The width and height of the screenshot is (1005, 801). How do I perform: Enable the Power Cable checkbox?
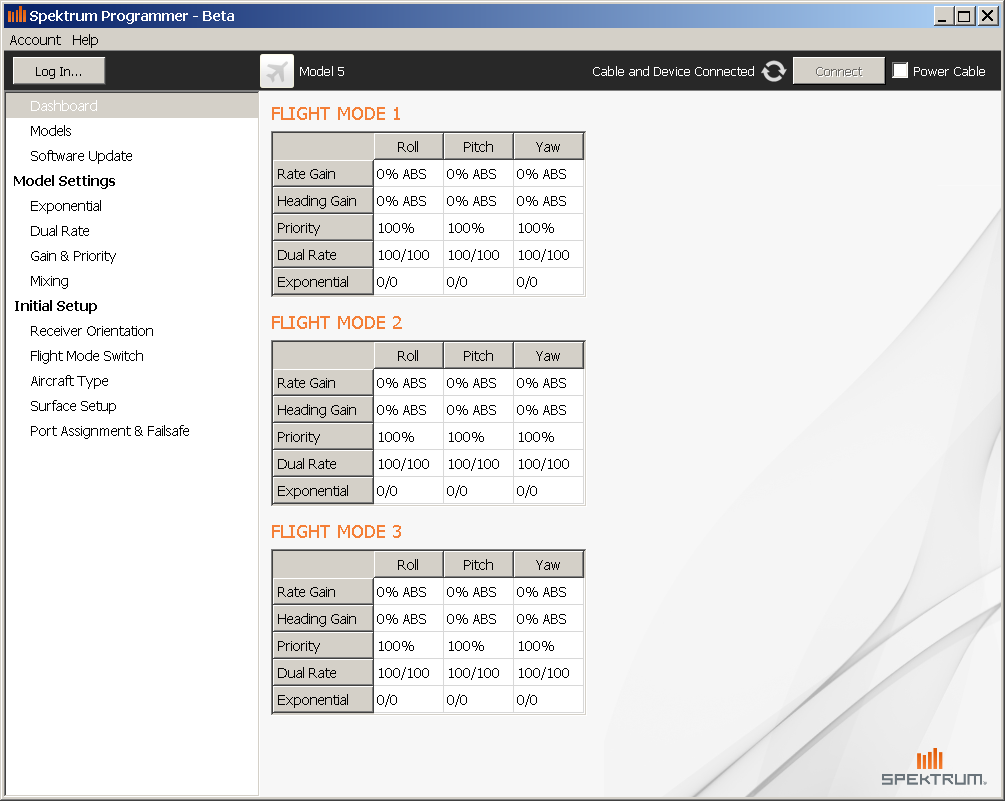(900, 71)
